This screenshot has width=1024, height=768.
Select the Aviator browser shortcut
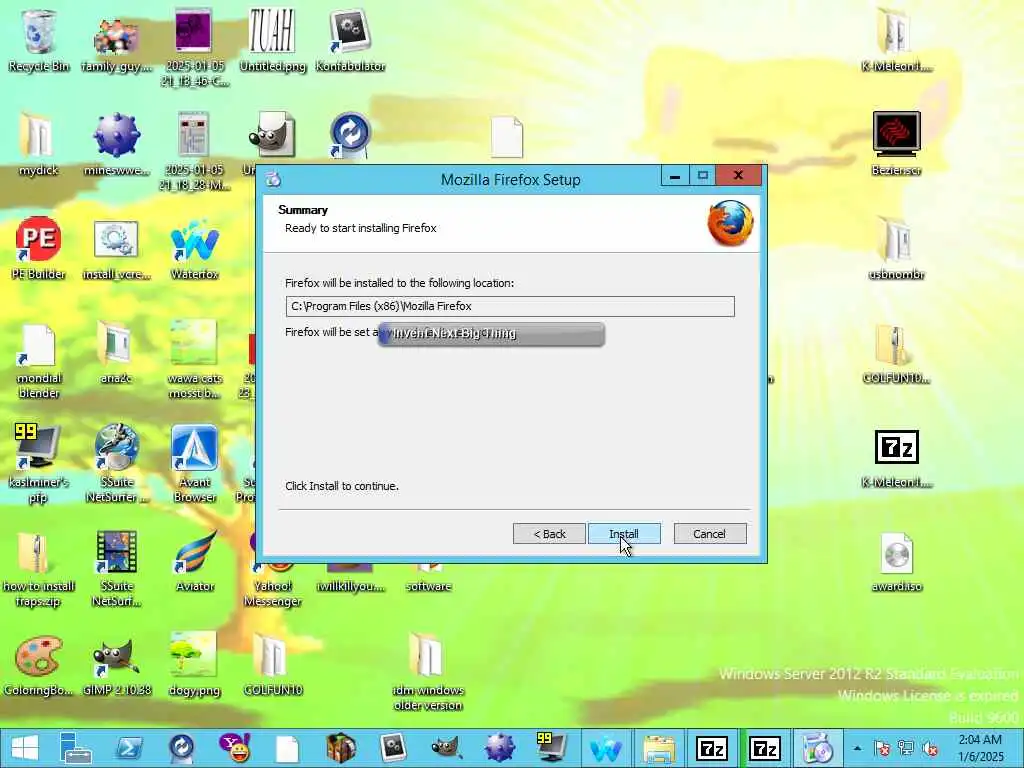(x=194, y=562)
